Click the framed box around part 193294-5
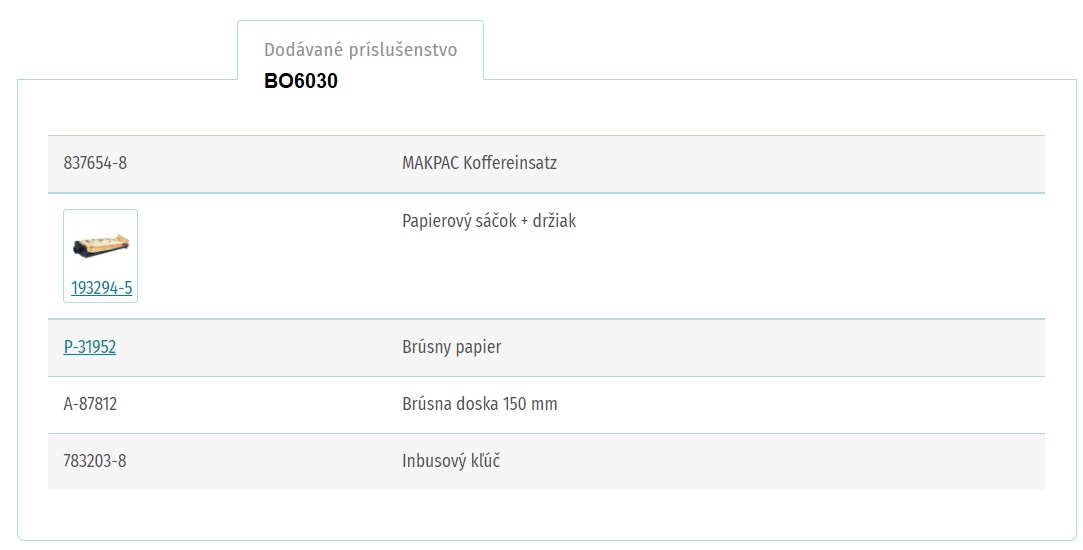1083x550 pixels. pos(101,256)
